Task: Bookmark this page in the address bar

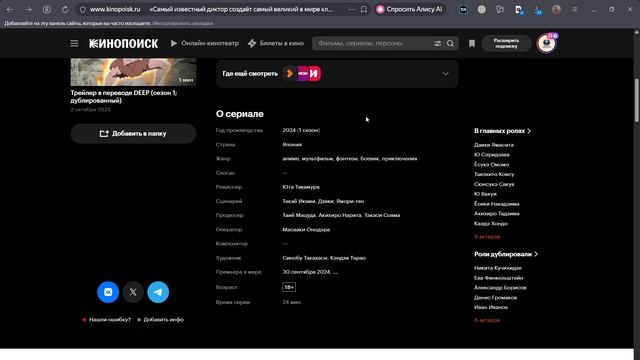Action: [364, 9]
